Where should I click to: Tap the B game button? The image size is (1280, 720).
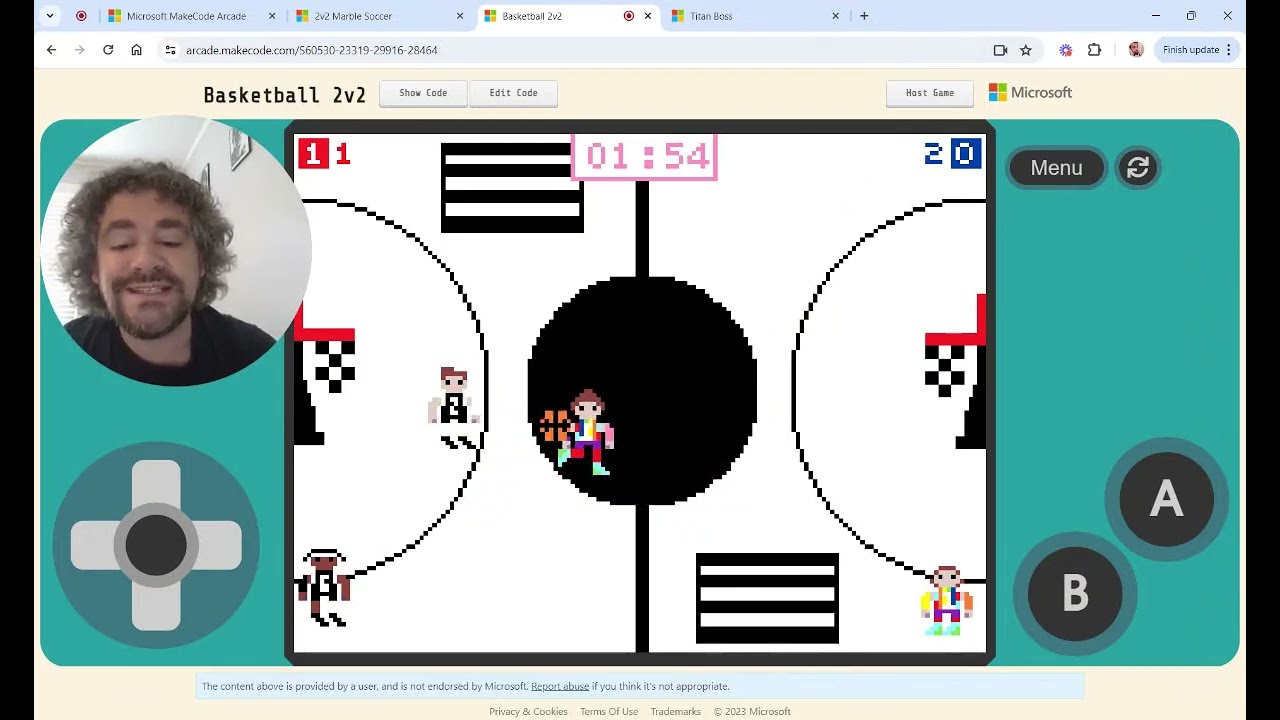[x=1075, y=594]
